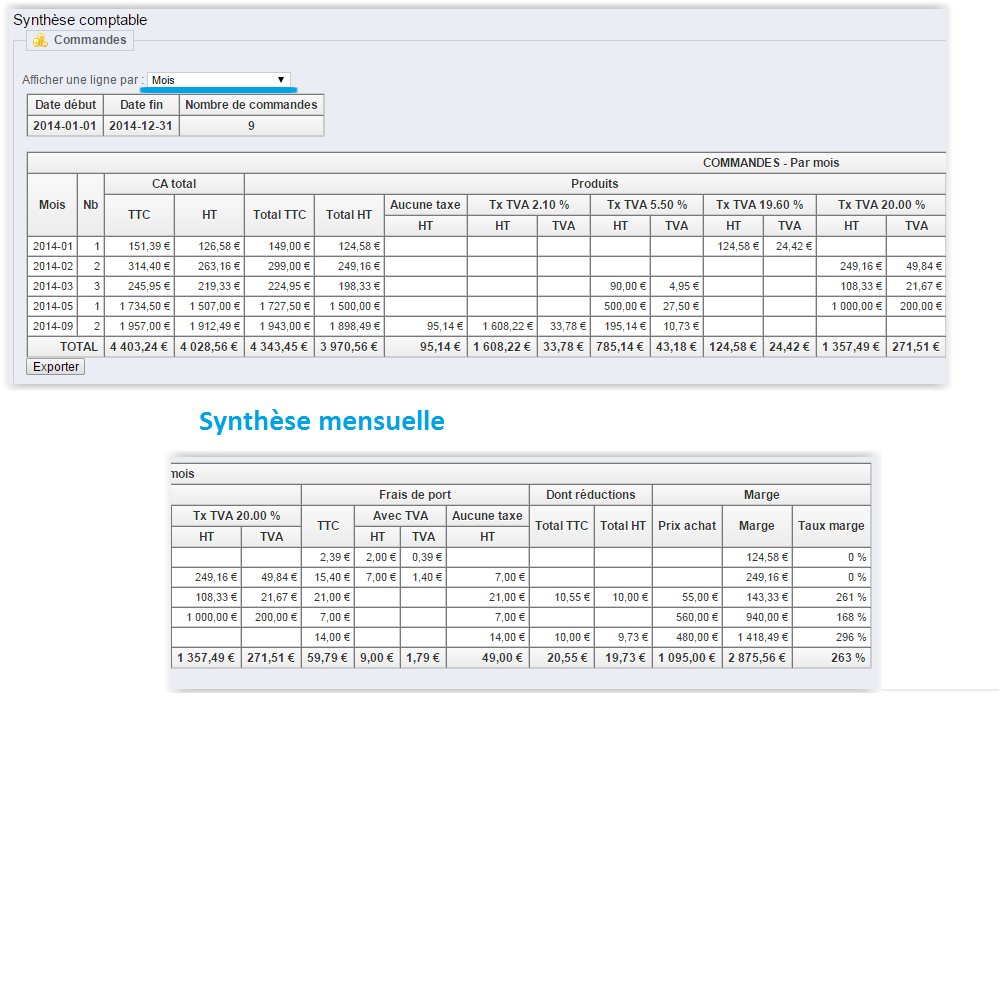Click the Nb column header
The width and height of the screenshot is (1000, 1000).
pos(91,205)
